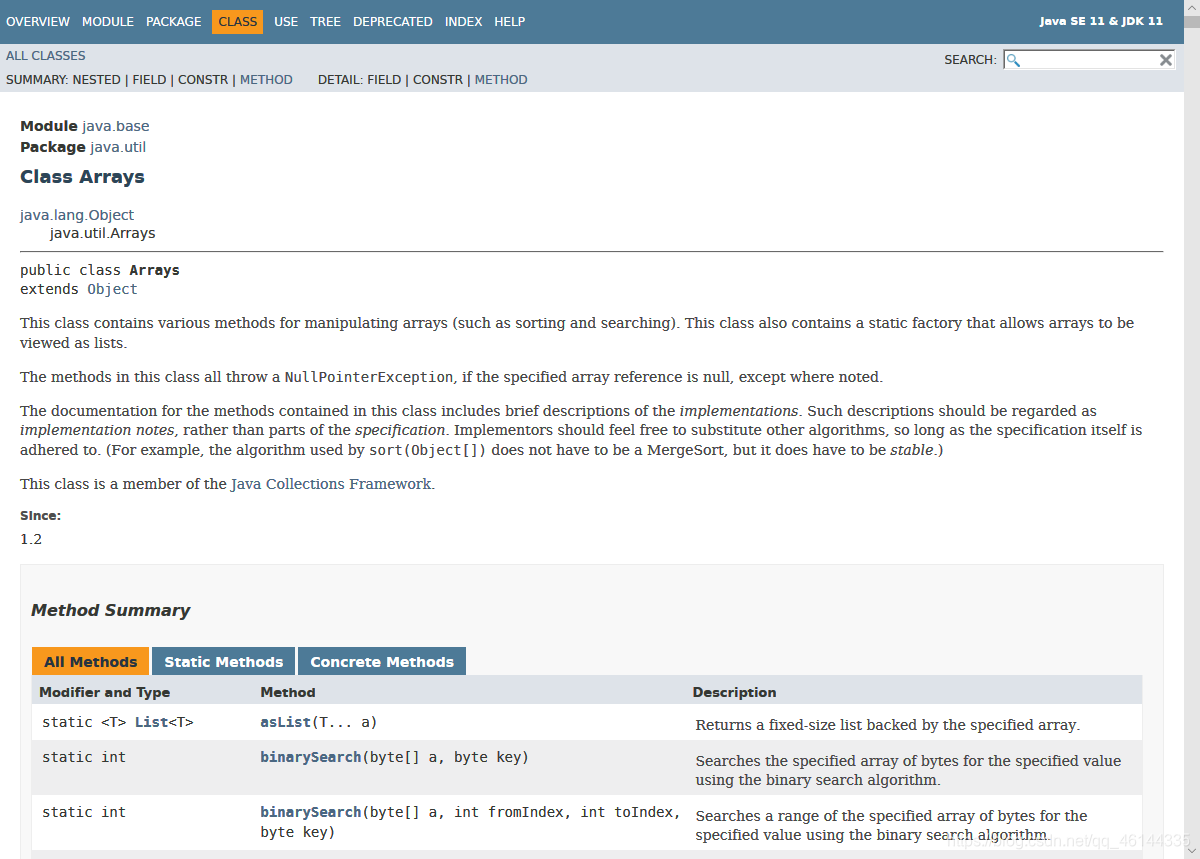This screenshot has width=1200, height=859.
Task: Jump to METHOD in the SUMMARY row
Action: point(266,80)
